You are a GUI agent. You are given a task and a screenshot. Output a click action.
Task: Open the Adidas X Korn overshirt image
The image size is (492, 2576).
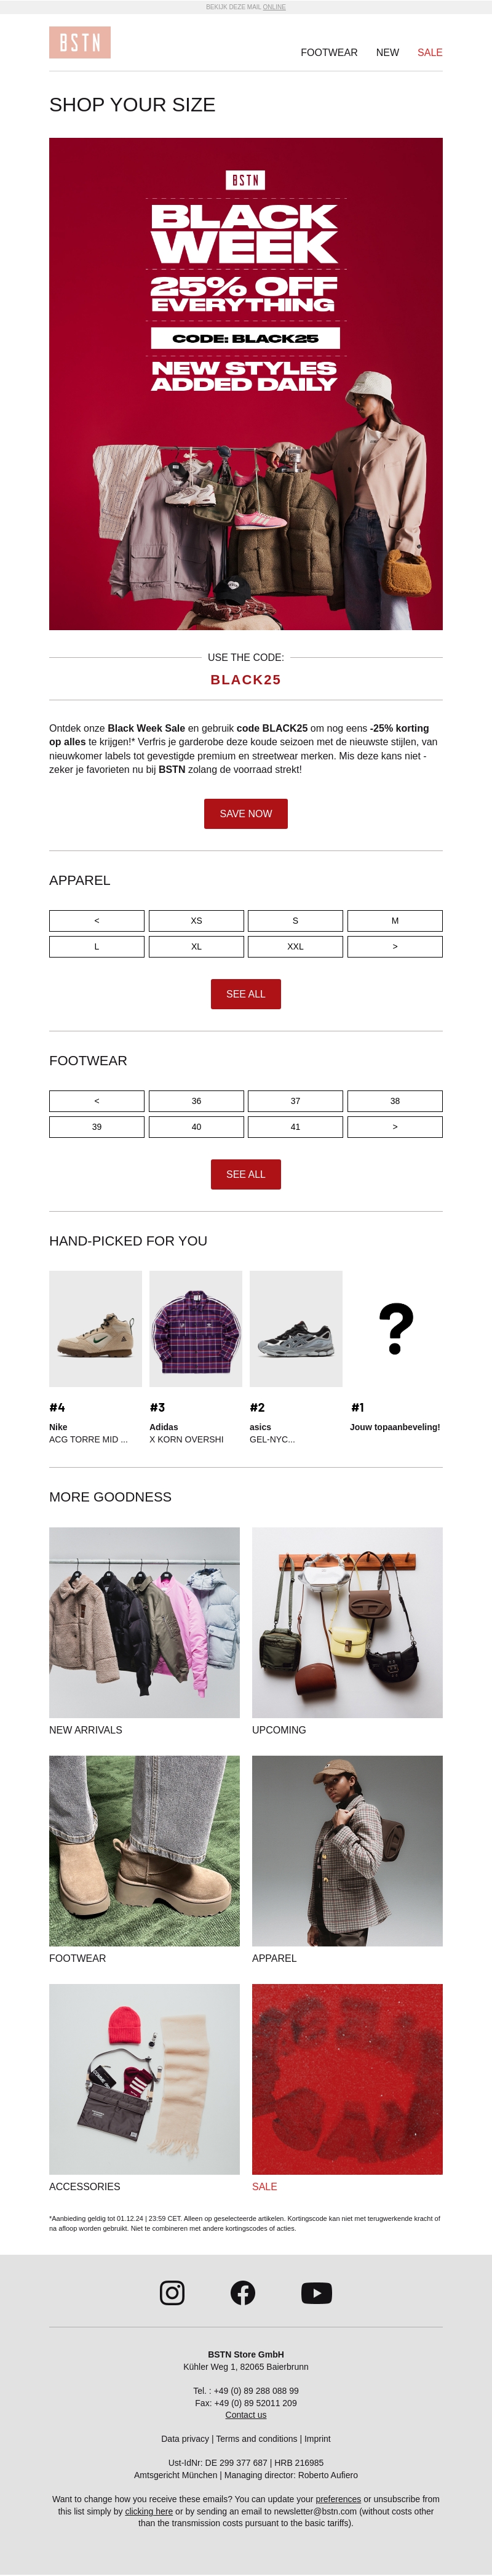tap(196, 1328)
